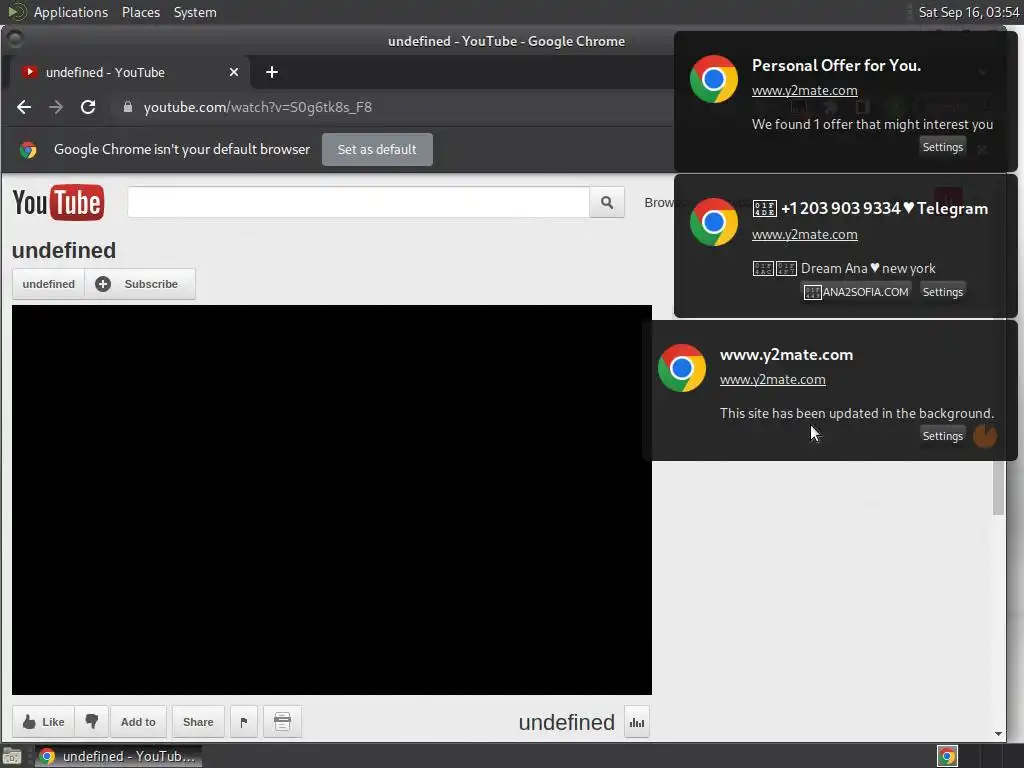This screenshot has height=768, width=1024.
Task: Show video statistics bar chart icon
Action: click(637, 722)
